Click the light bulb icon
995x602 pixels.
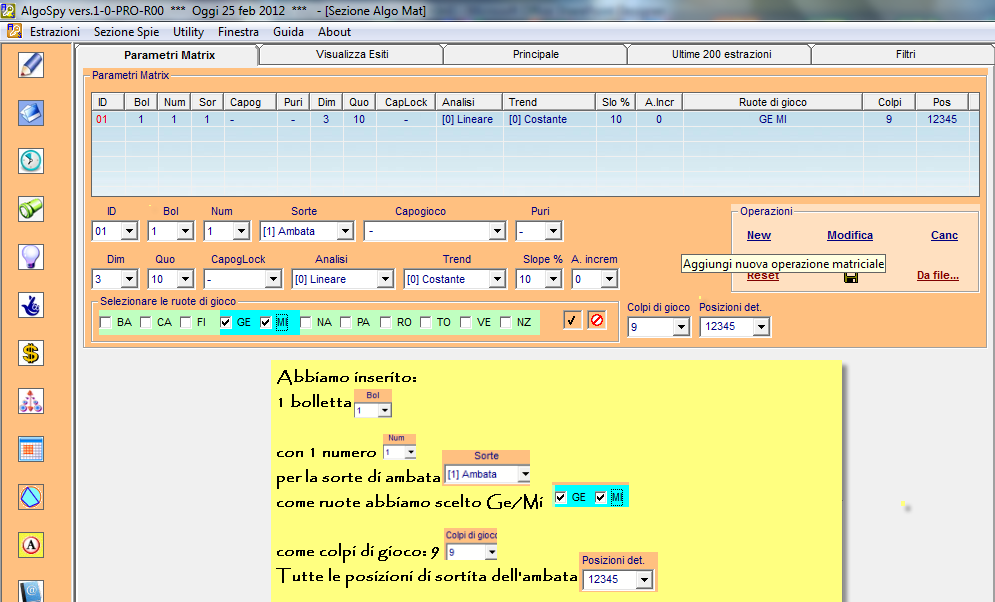(31, 257)
